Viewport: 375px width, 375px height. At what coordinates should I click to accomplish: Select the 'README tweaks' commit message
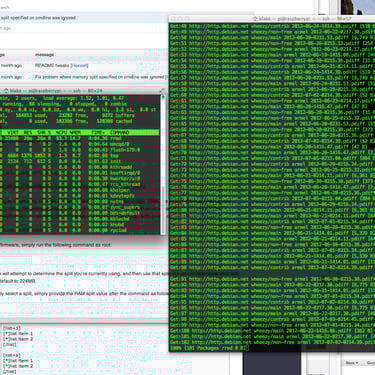(53, 66)
